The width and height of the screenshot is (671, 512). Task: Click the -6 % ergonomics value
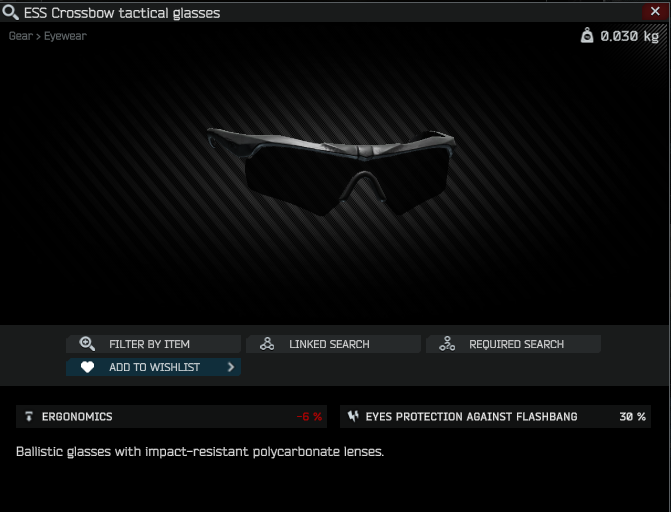[309, 417]
